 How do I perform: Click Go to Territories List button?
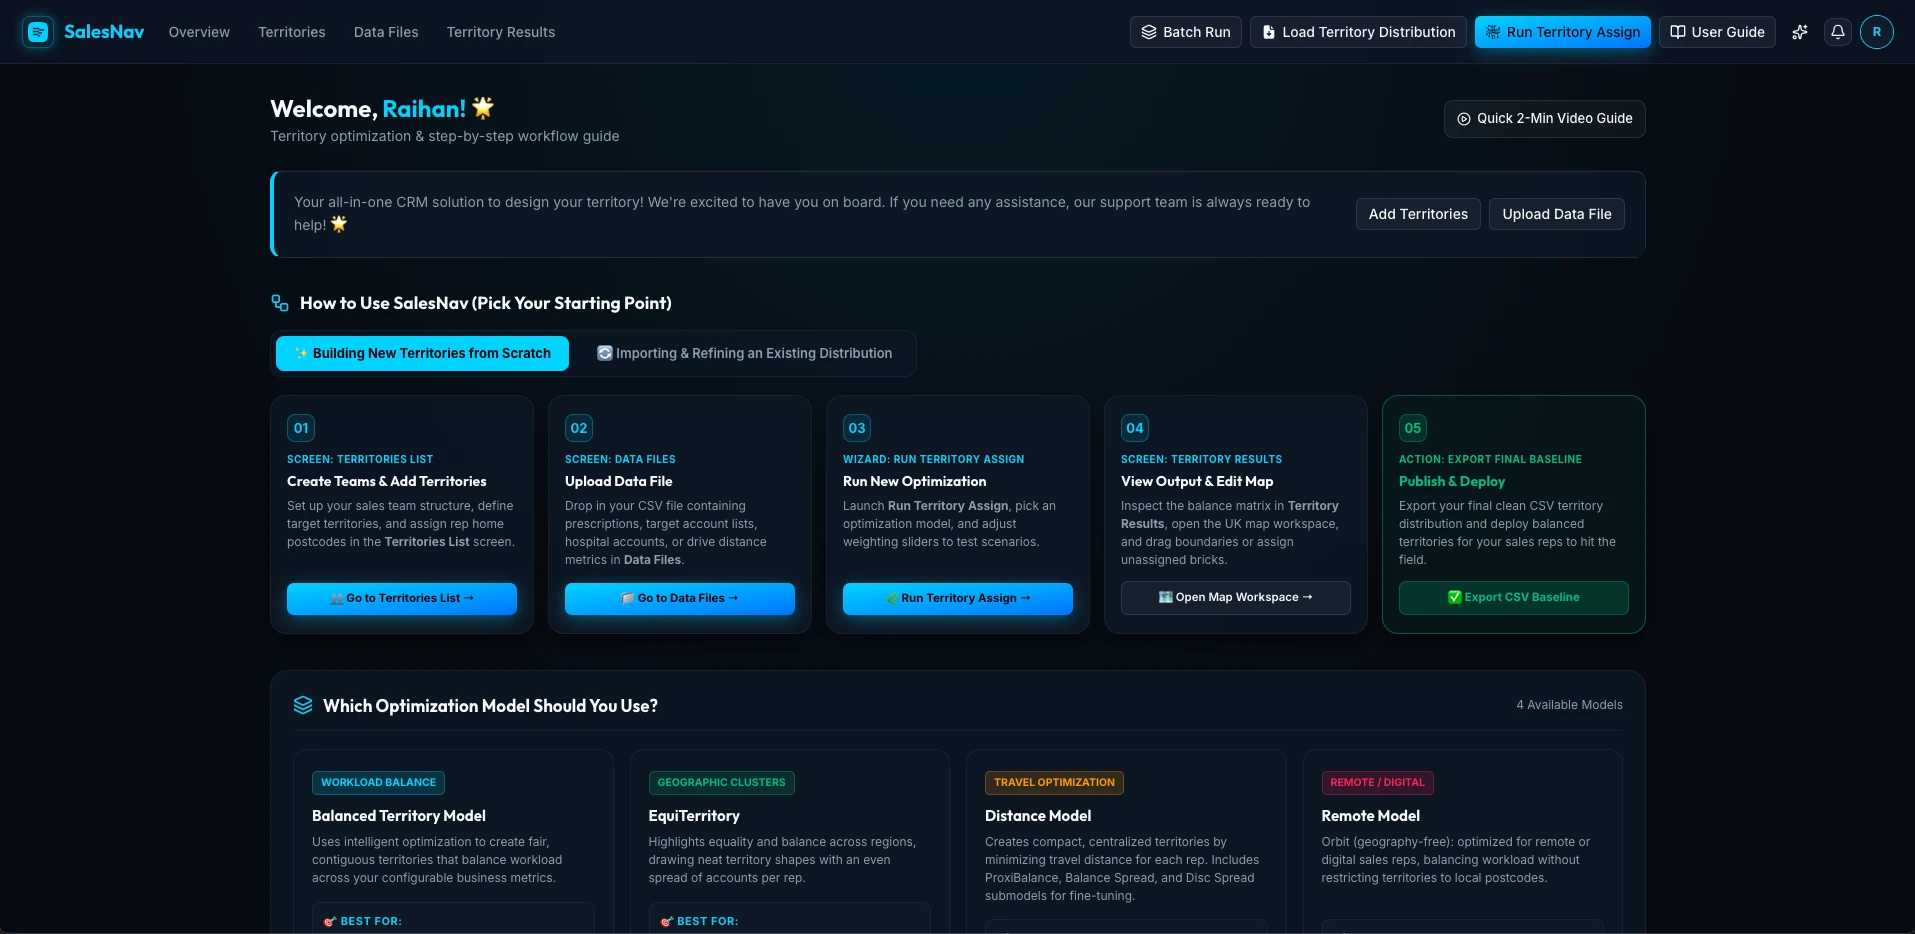402,598
